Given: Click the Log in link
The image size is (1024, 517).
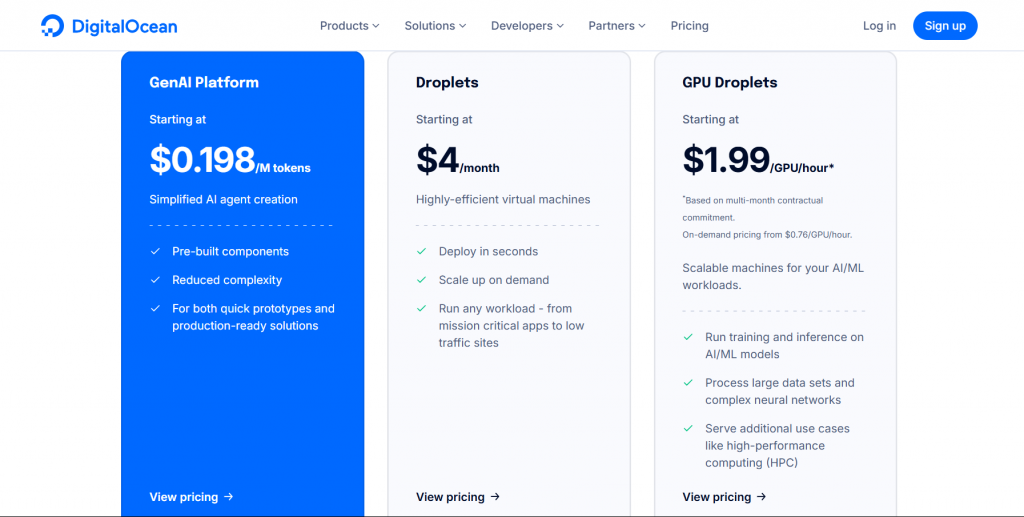Looking at the screenshot, I should (x=879, y=26).
